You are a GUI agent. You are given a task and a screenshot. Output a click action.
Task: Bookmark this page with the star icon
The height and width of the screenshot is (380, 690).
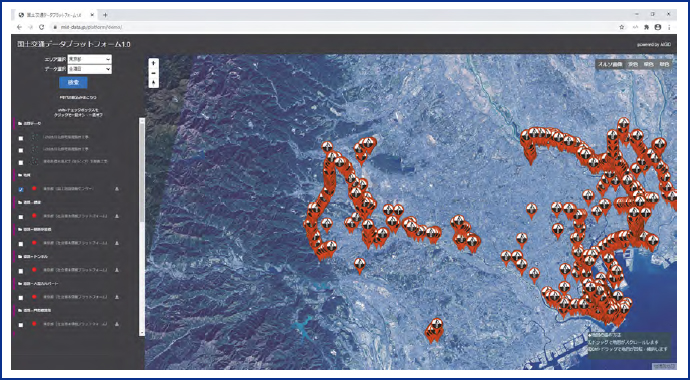(x=622, y=27)
